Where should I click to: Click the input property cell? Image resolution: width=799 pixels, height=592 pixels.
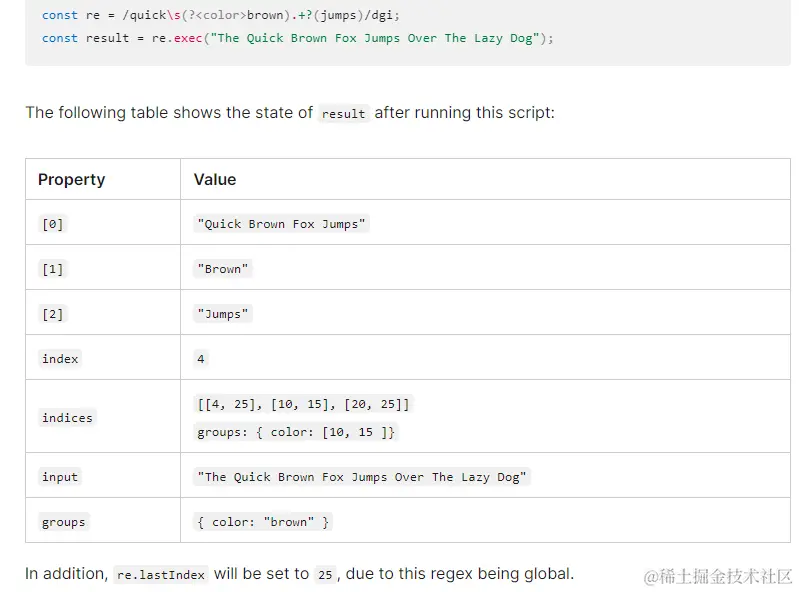[60, 477]
